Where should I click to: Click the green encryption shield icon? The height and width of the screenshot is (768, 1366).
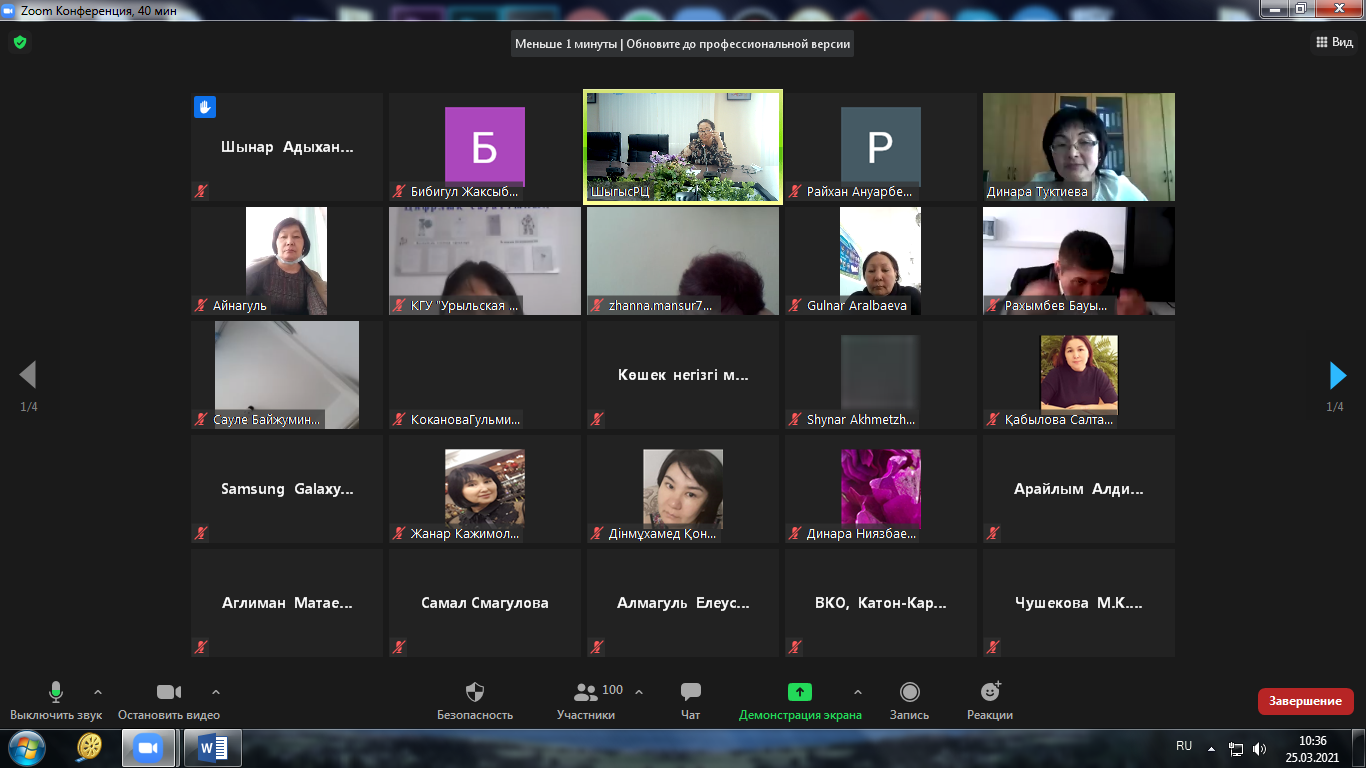pyautogui.click(x=19, y=42)
